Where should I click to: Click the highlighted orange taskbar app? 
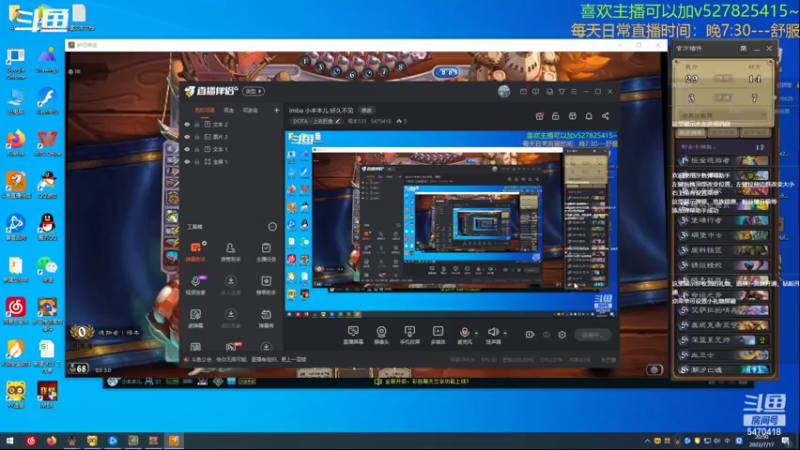(174, 441)
